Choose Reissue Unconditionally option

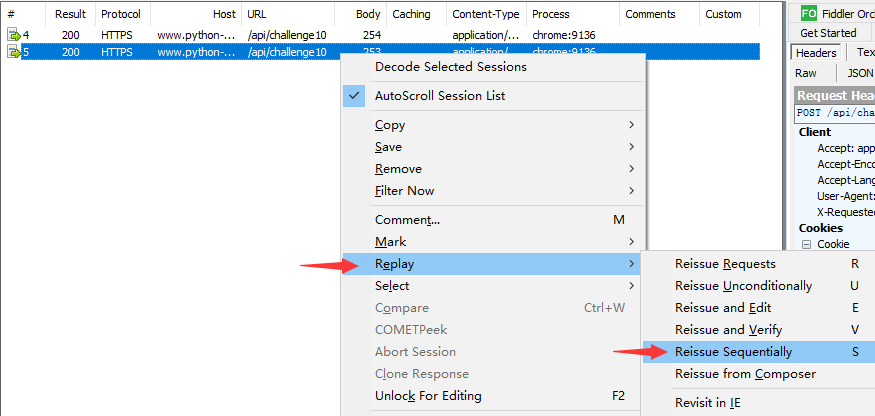[743, 286]
